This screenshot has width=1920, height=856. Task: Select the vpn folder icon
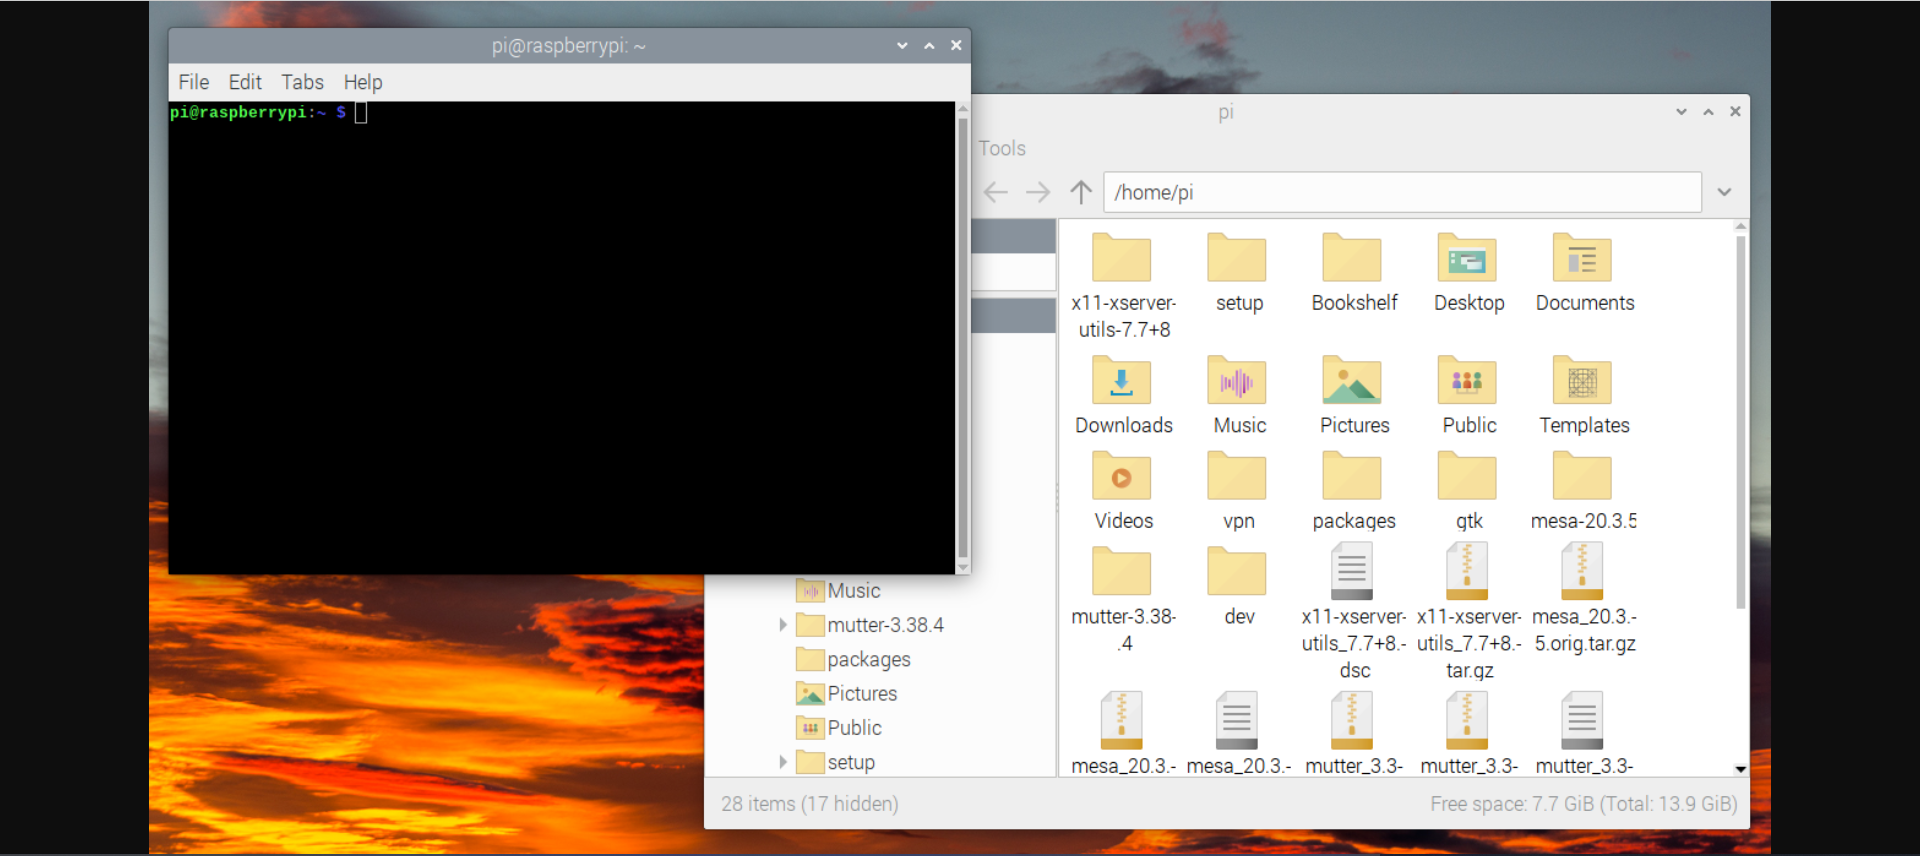(1237, 476)
